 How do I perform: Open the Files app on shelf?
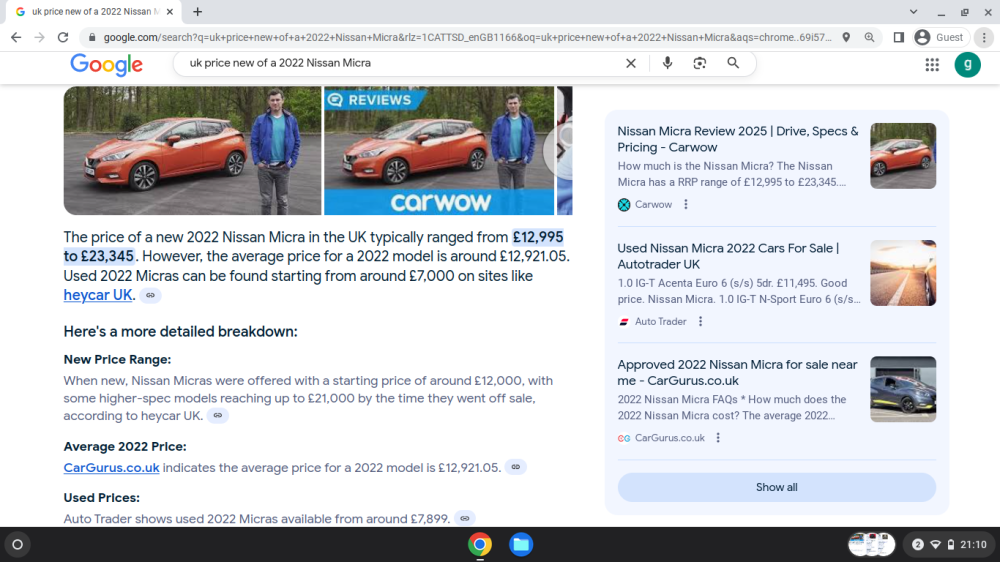pyautogui.click(x=521, y=545)
